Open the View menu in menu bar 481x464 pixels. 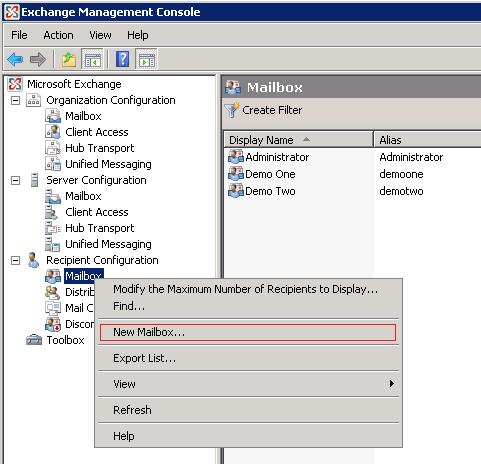coord(100,35)
